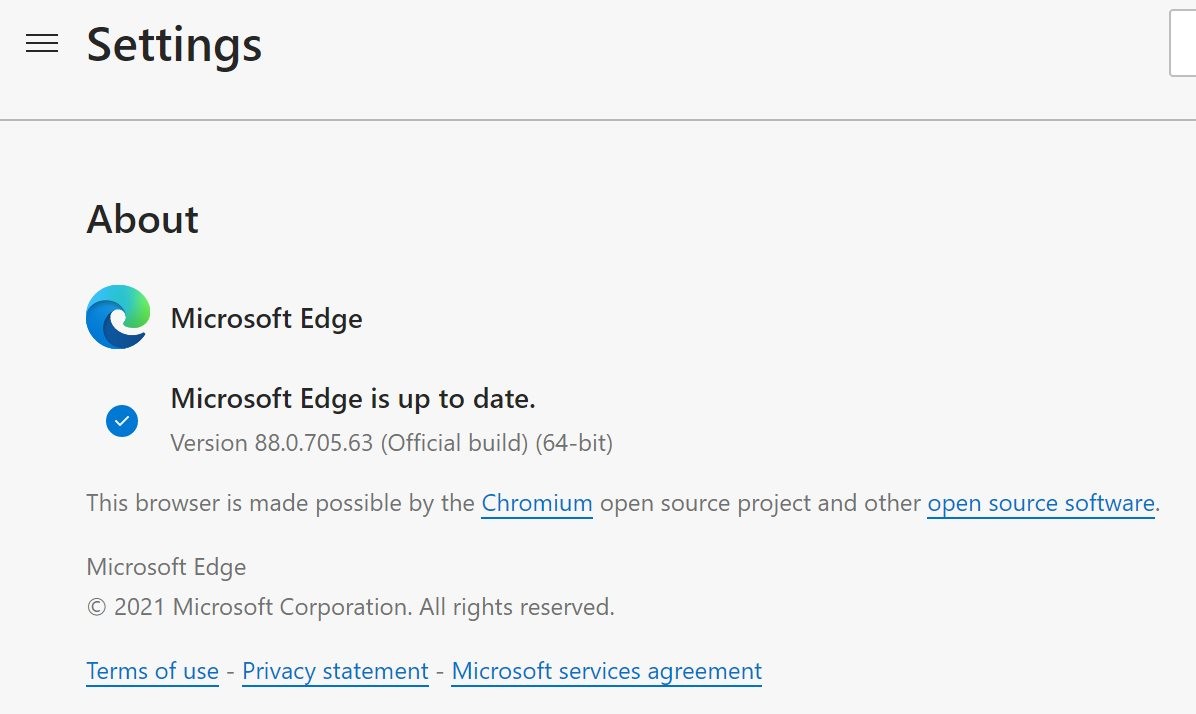Click the 'Microsoft Edge is up to date' status
The width and height of the screenshot is (1196, 714).
point(353,398)
